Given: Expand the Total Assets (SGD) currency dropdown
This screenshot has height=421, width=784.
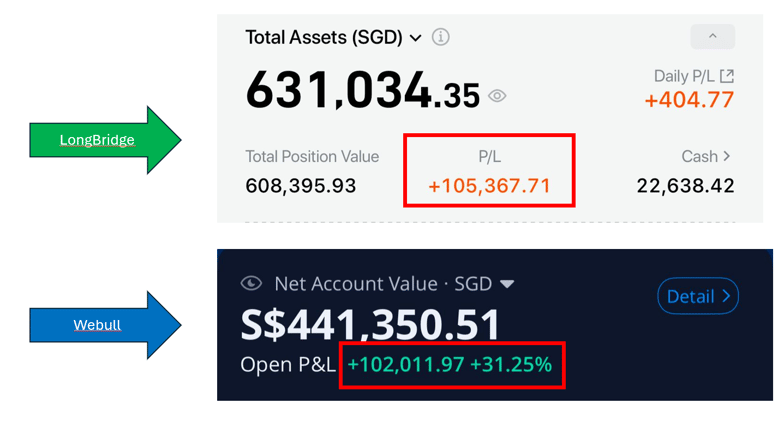Looking at the screenshot, I should [415, 38].
